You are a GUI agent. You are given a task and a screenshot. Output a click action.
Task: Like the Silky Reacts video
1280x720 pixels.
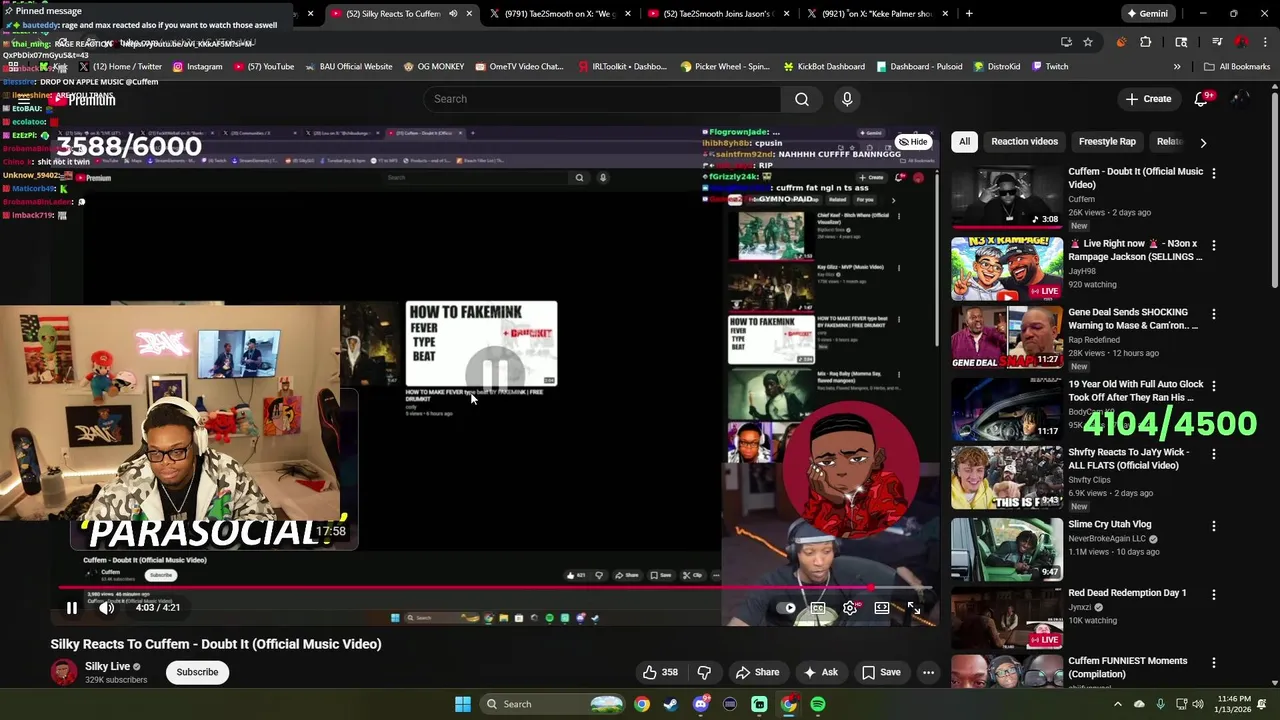tap(659, 673)
